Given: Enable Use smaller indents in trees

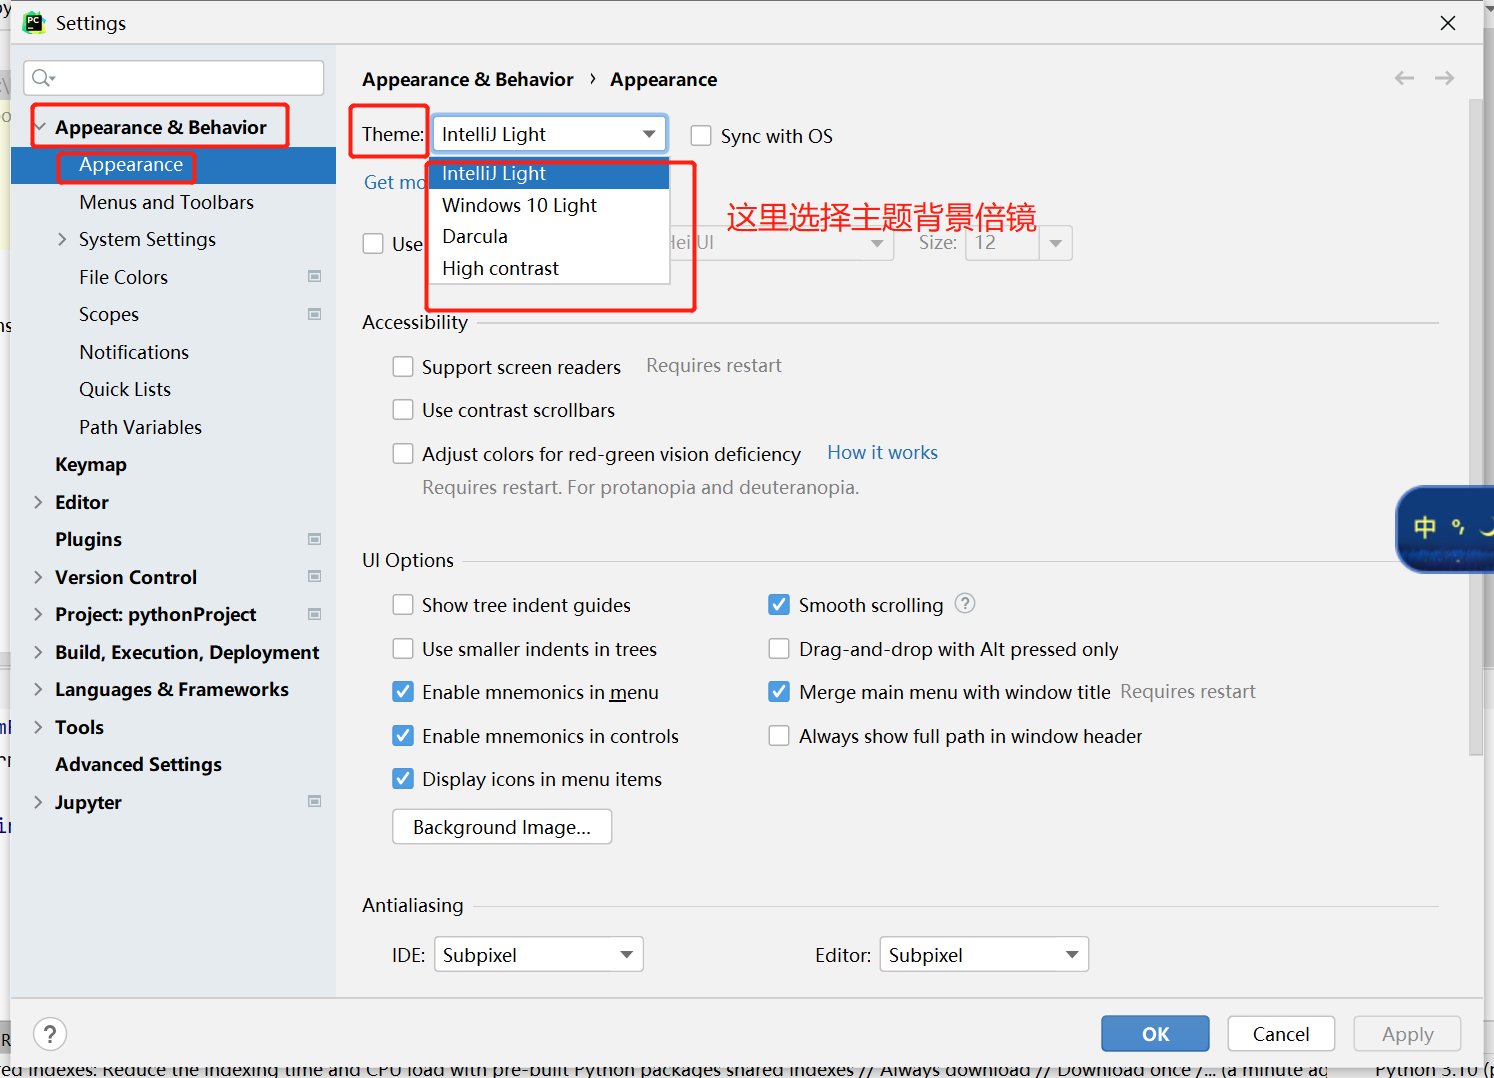Looking at the screenshot, I should click(403, 649).
